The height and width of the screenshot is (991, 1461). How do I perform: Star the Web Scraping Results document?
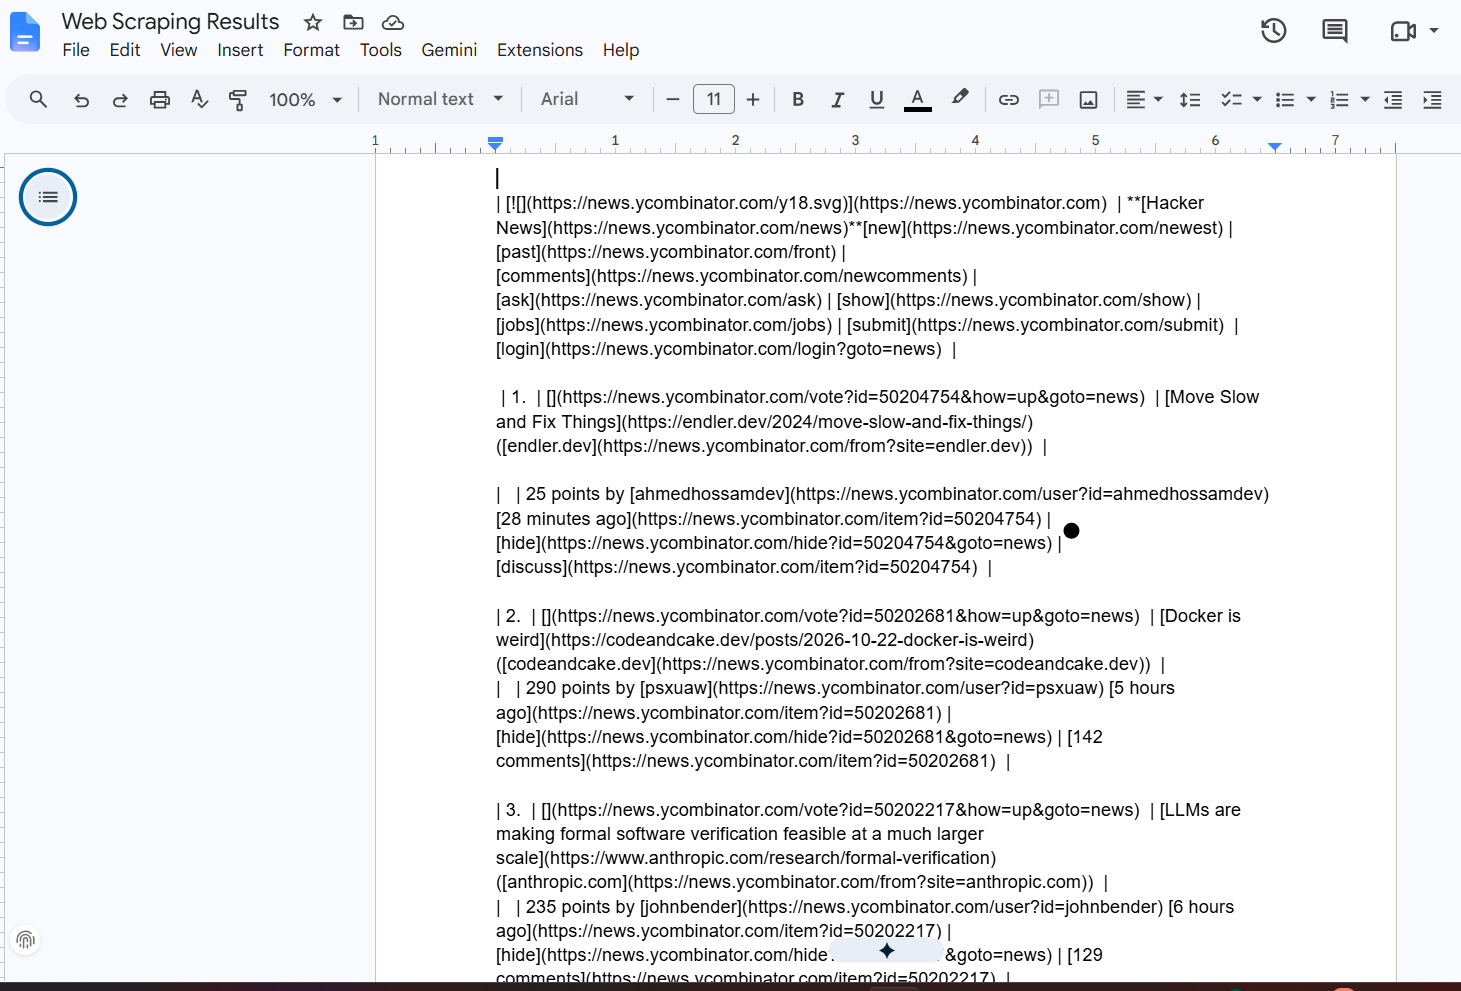click(x=313, y=22)
